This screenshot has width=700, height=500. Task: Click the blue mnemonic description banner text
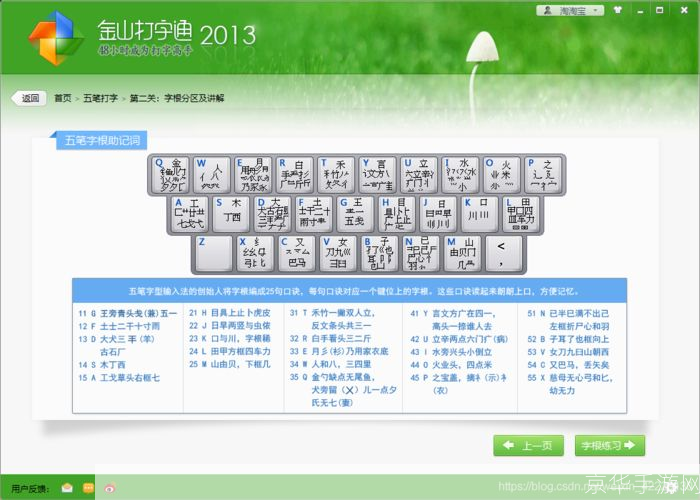[354, 292]
